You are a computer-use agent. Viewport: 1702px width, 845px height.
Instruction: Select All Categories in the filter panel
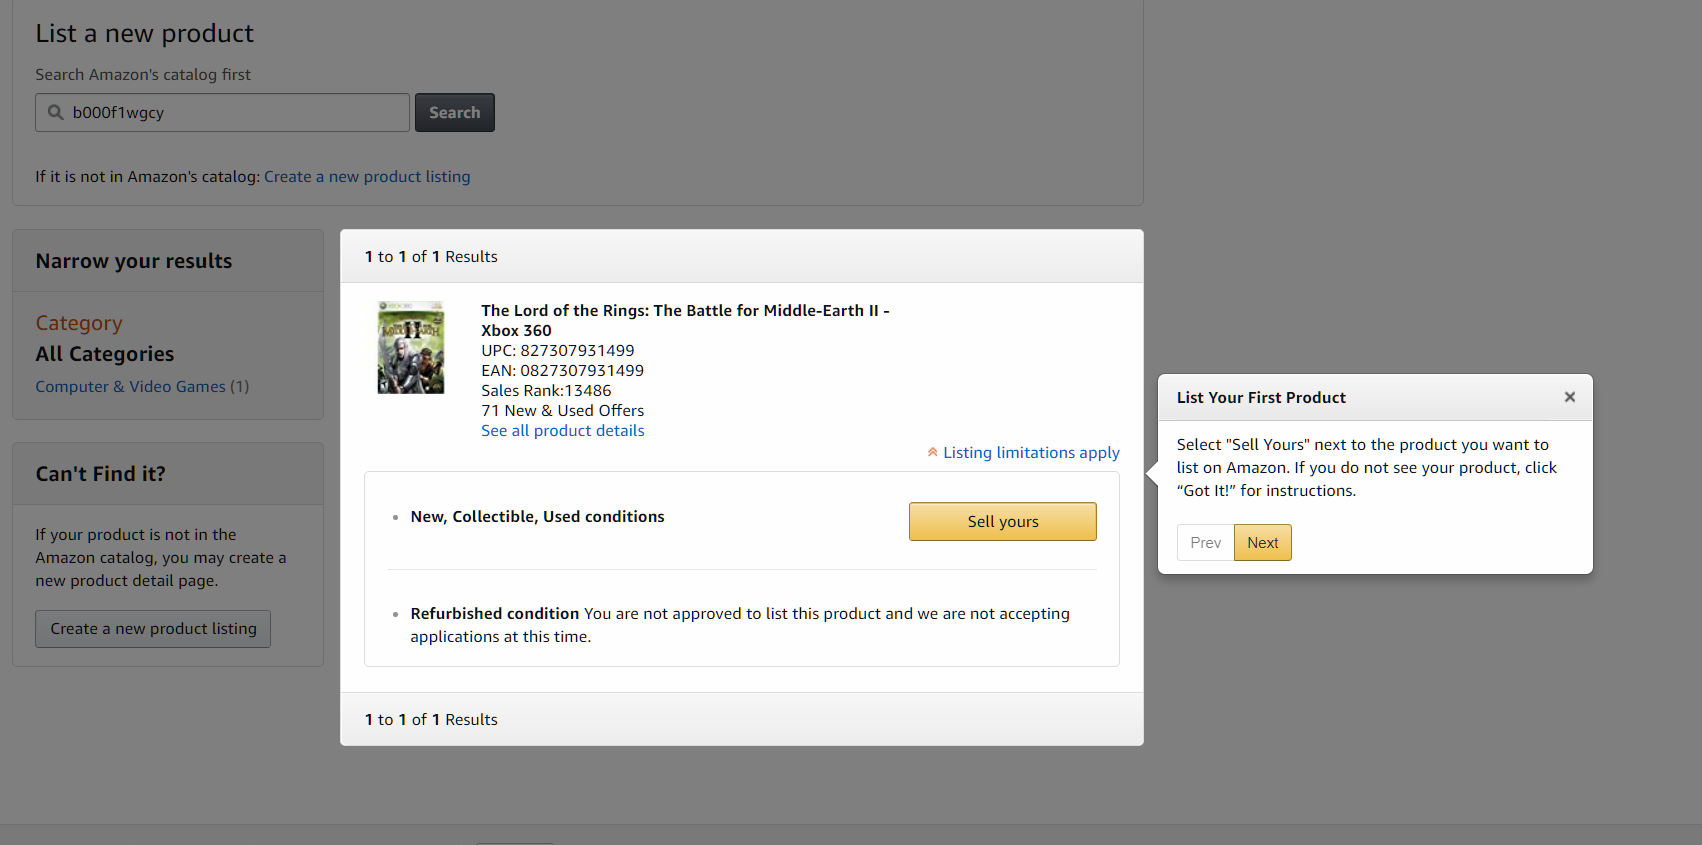coord(105,354)
